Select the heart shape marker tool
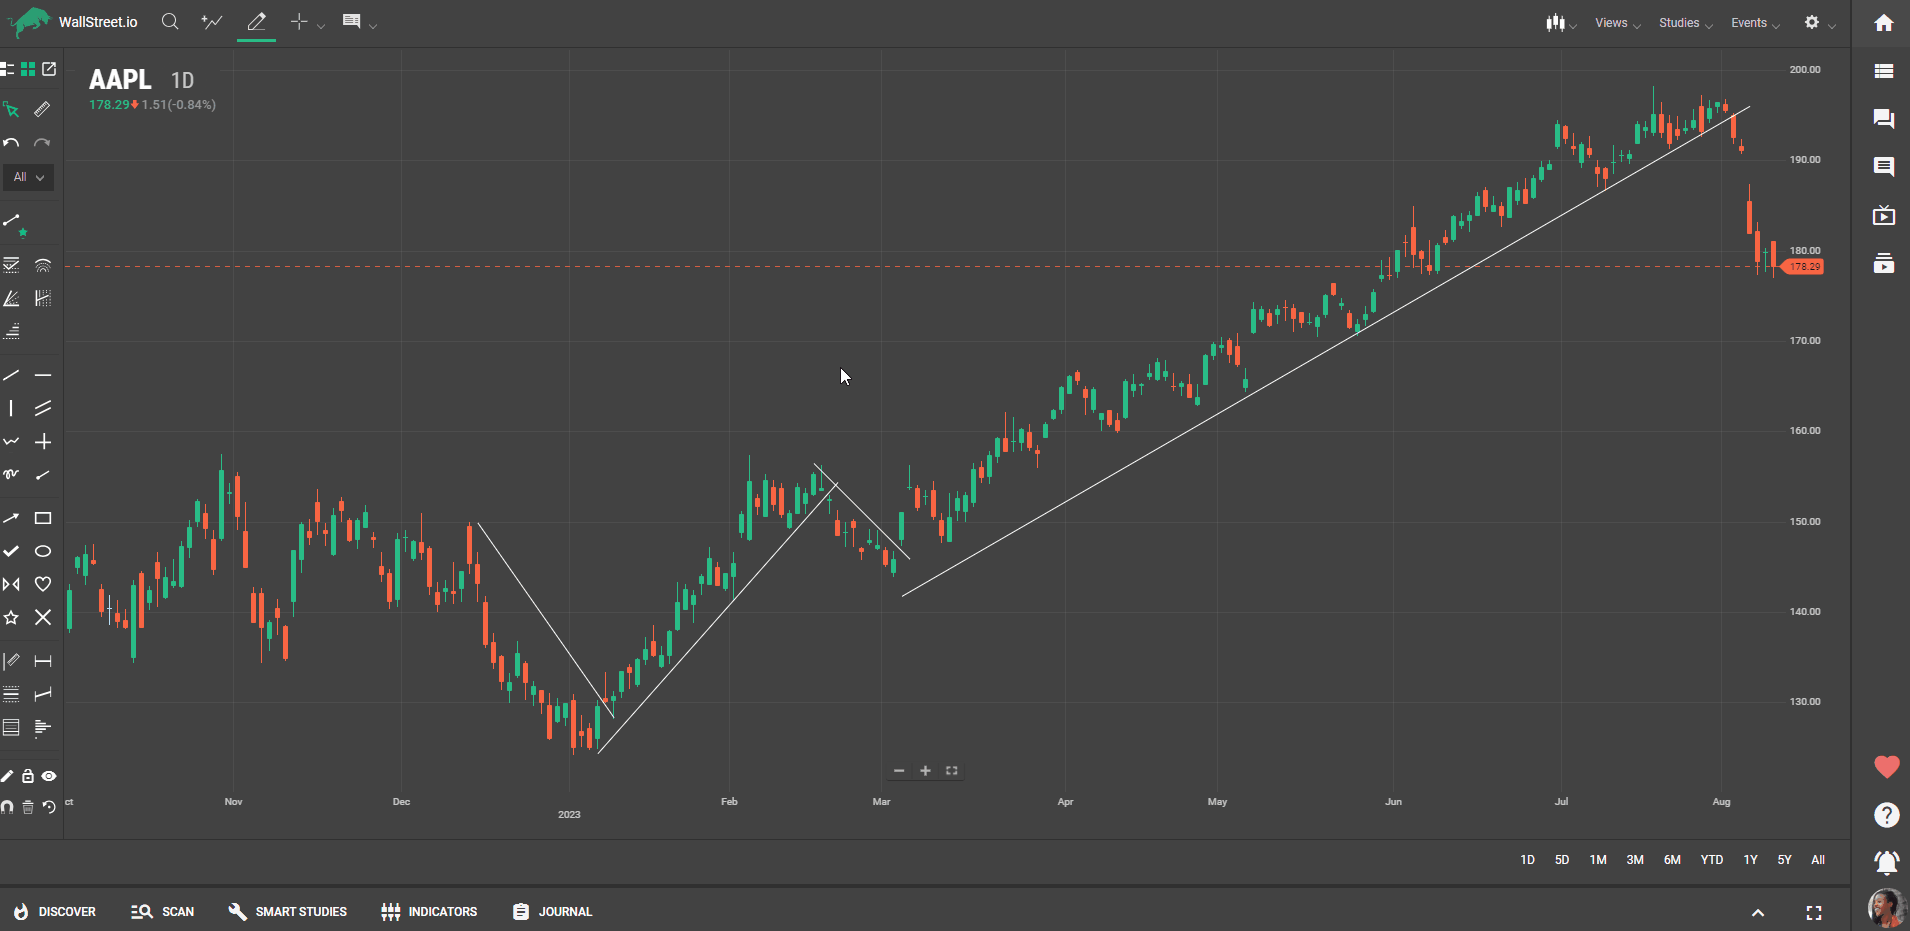1910x931 pixels. (x=43, y=584)
